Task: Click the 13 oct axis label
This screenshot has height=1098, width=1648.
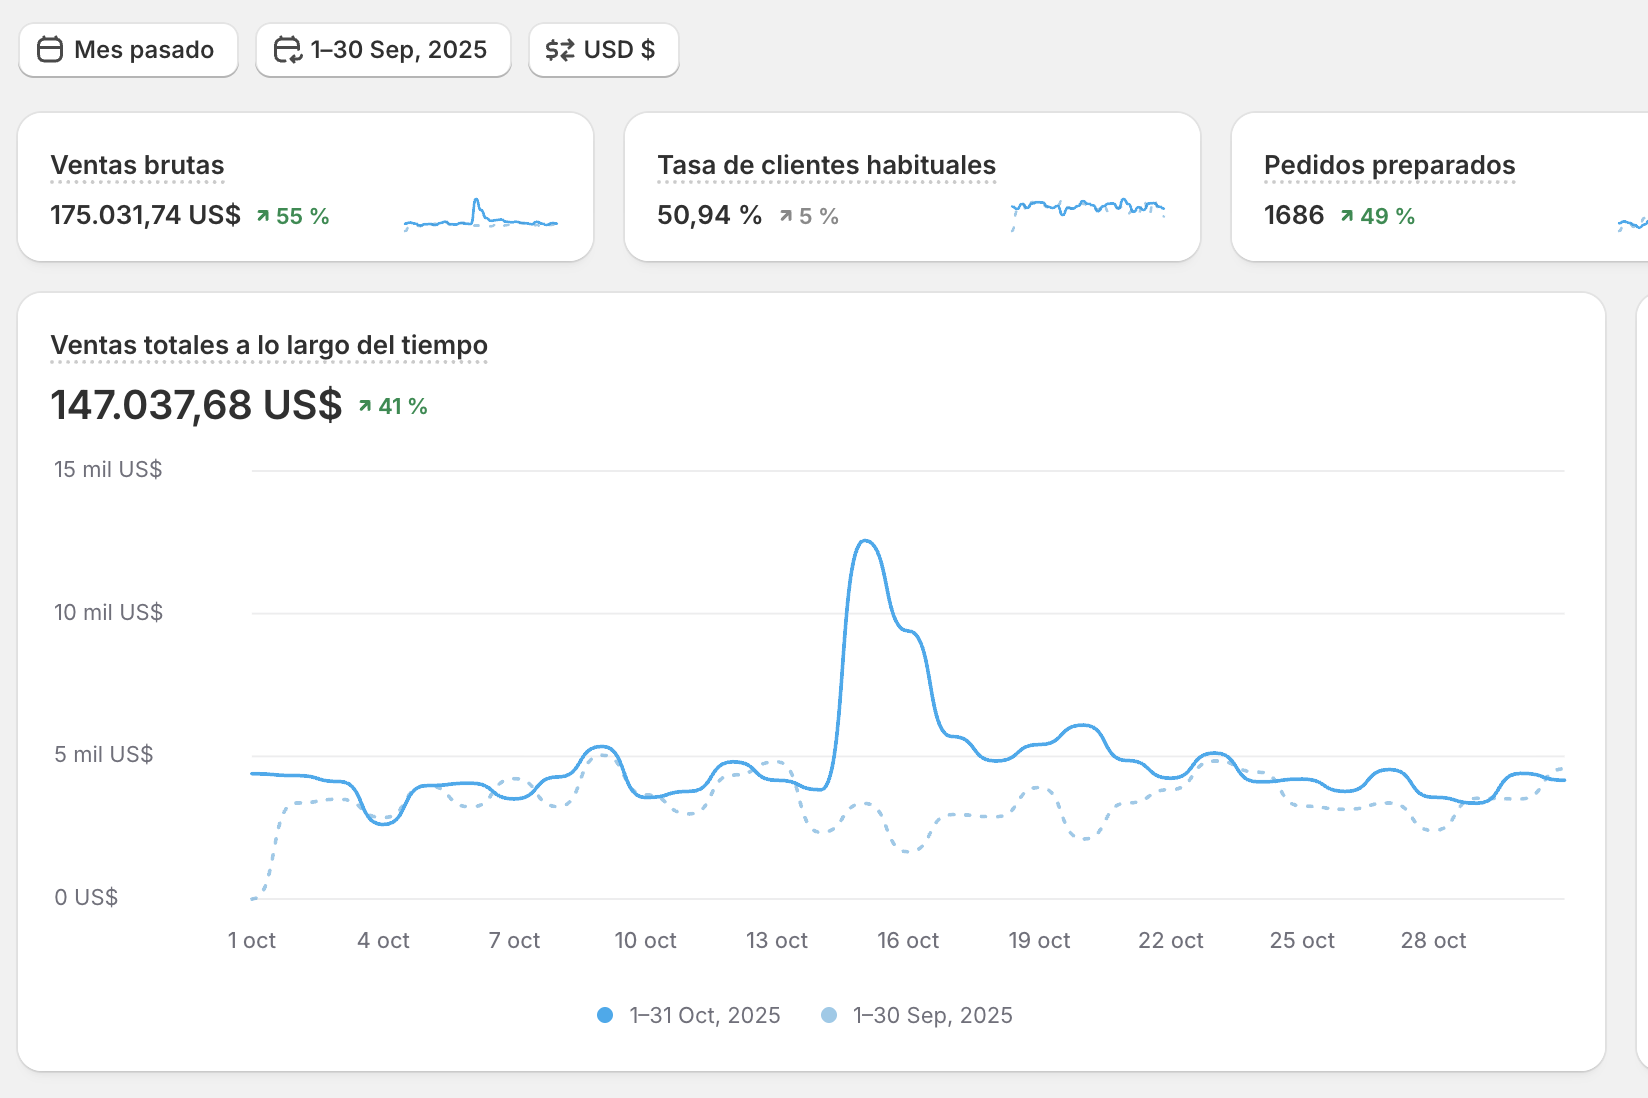Action: click(777, 940)
